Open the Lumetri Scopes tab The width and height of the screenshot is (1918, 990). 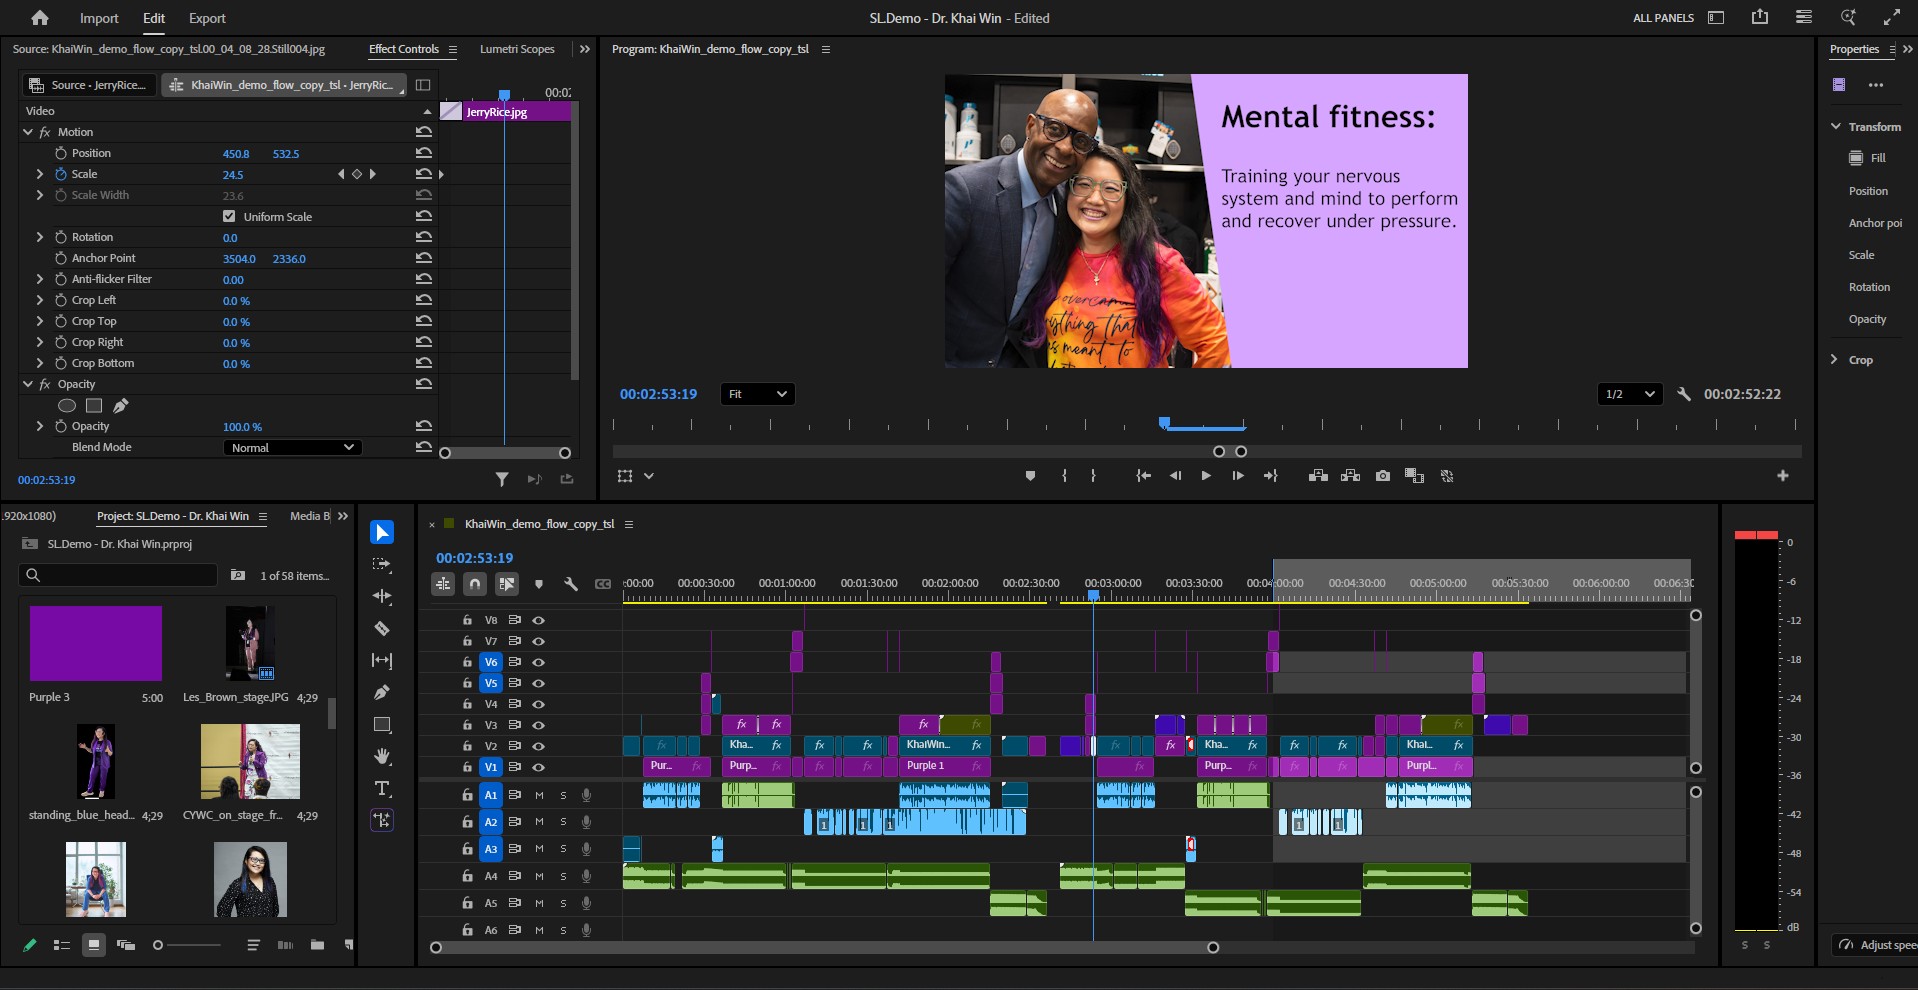517,48
